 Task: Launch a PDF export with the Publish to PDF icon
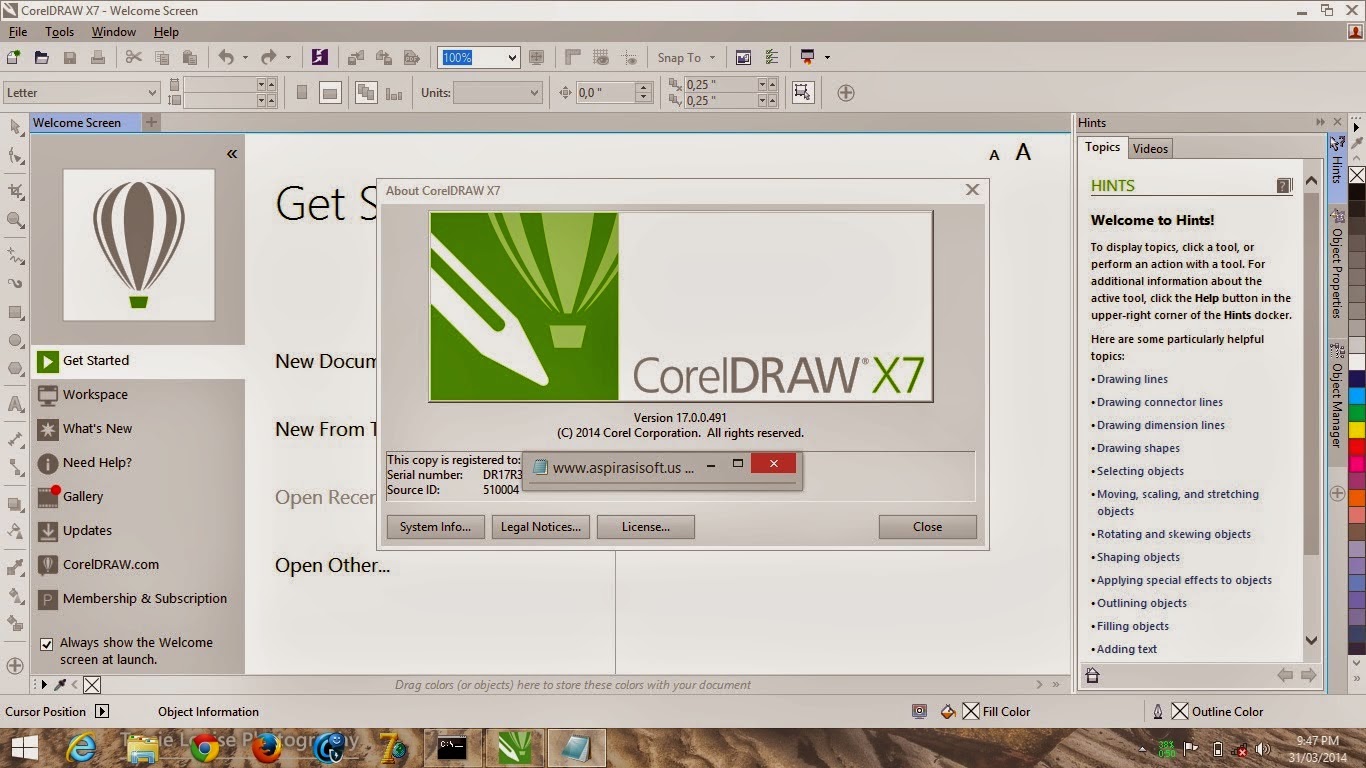[x=411, y=57]
